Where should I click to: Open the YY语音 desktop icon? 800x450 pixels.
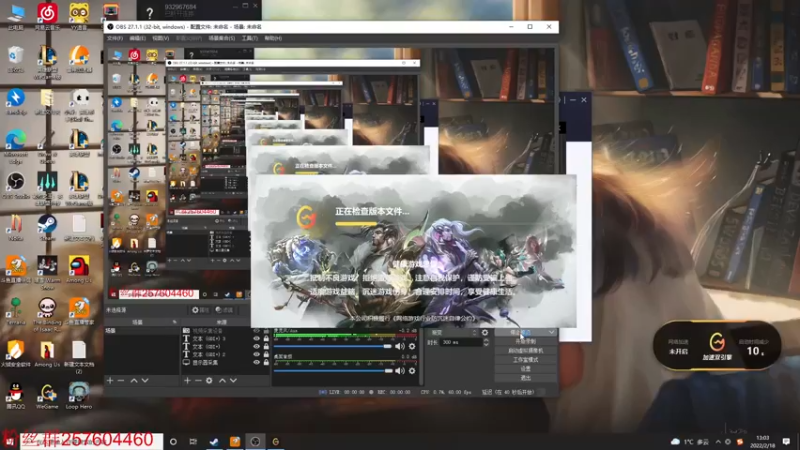(x=79, y=16)
